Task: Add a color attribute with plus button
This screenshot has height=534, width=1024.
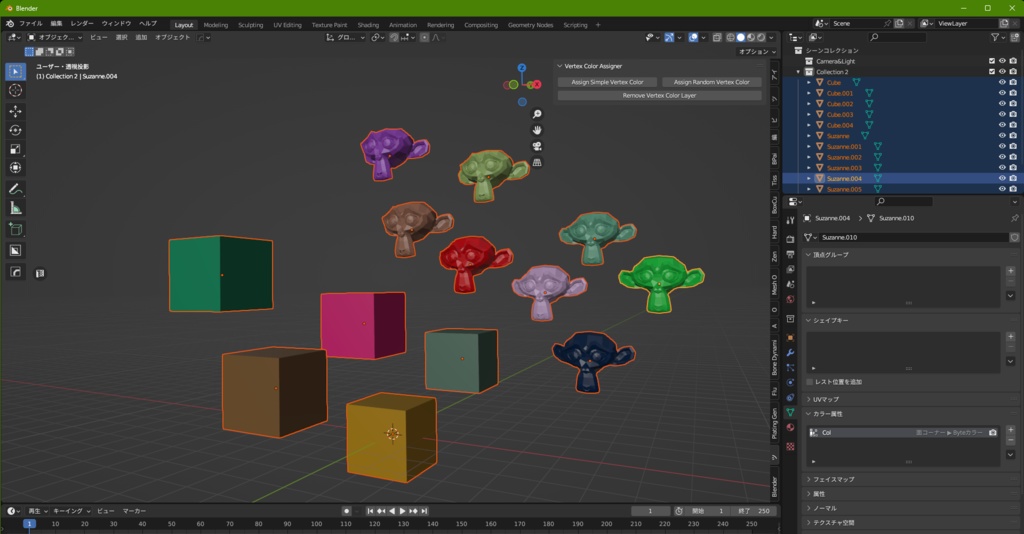Action: coord(1010,430)
